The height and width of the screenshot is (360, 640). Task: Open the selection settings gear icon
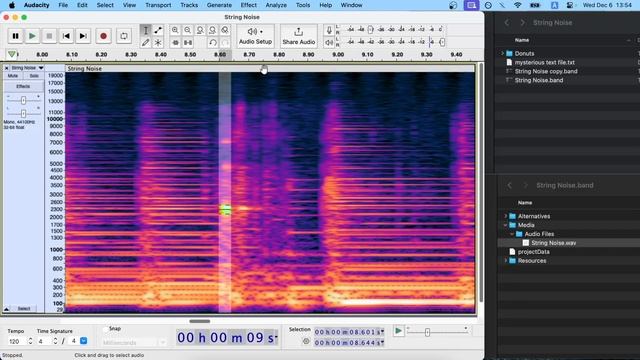click(306, 341)
